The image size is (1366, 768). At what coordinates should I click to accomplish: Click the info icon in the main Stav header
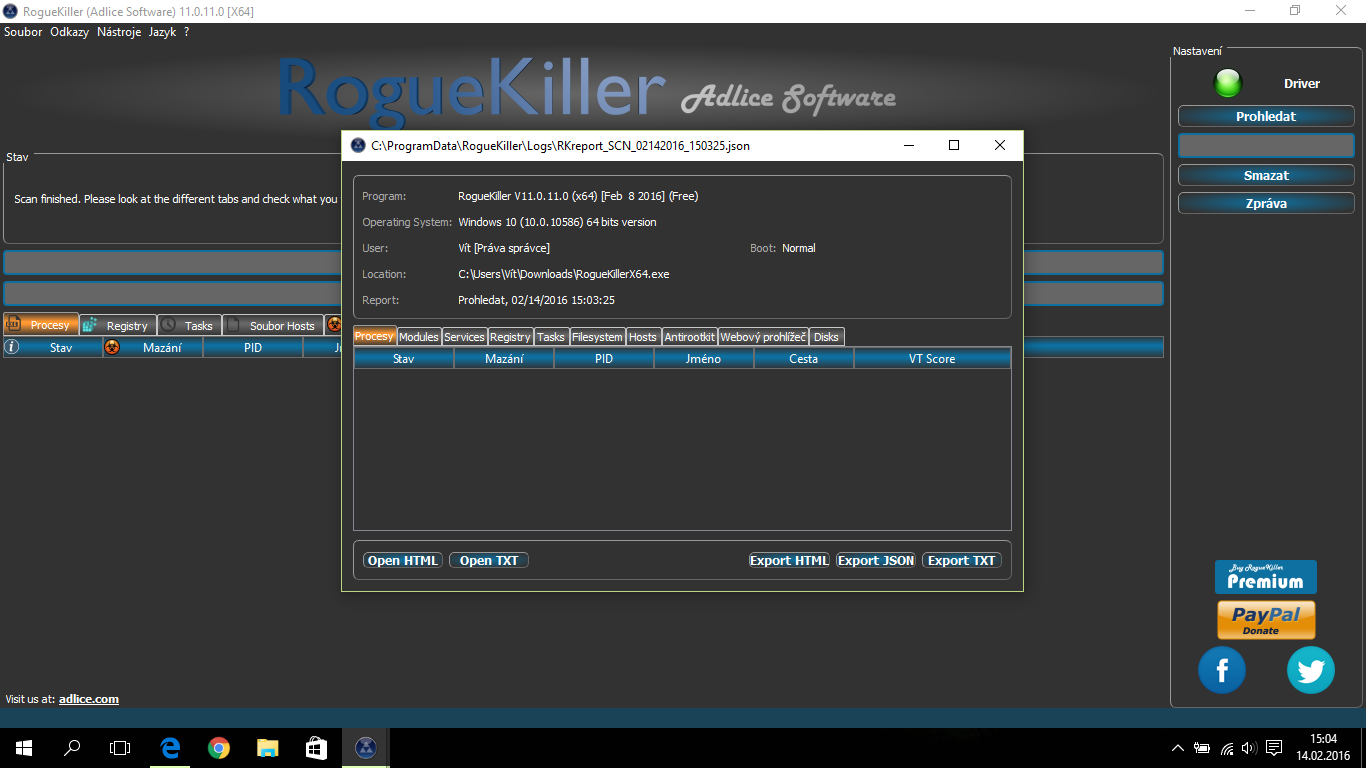click(x=12, y=347)
